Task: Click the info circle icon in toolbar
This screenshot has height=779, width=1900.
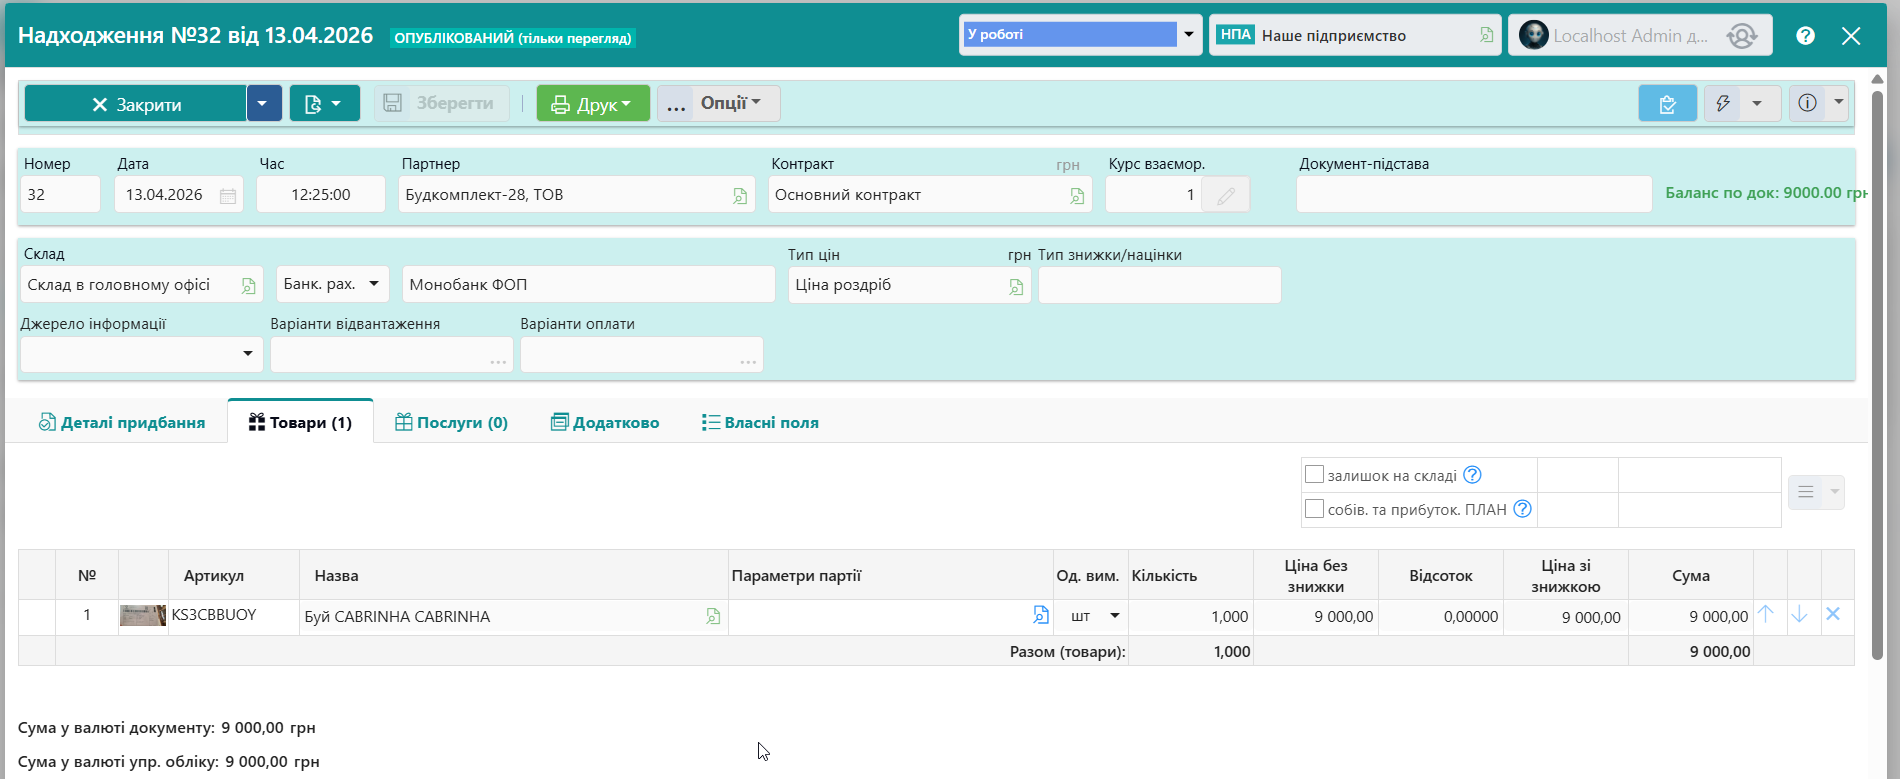Action: tap(1807, 103)
